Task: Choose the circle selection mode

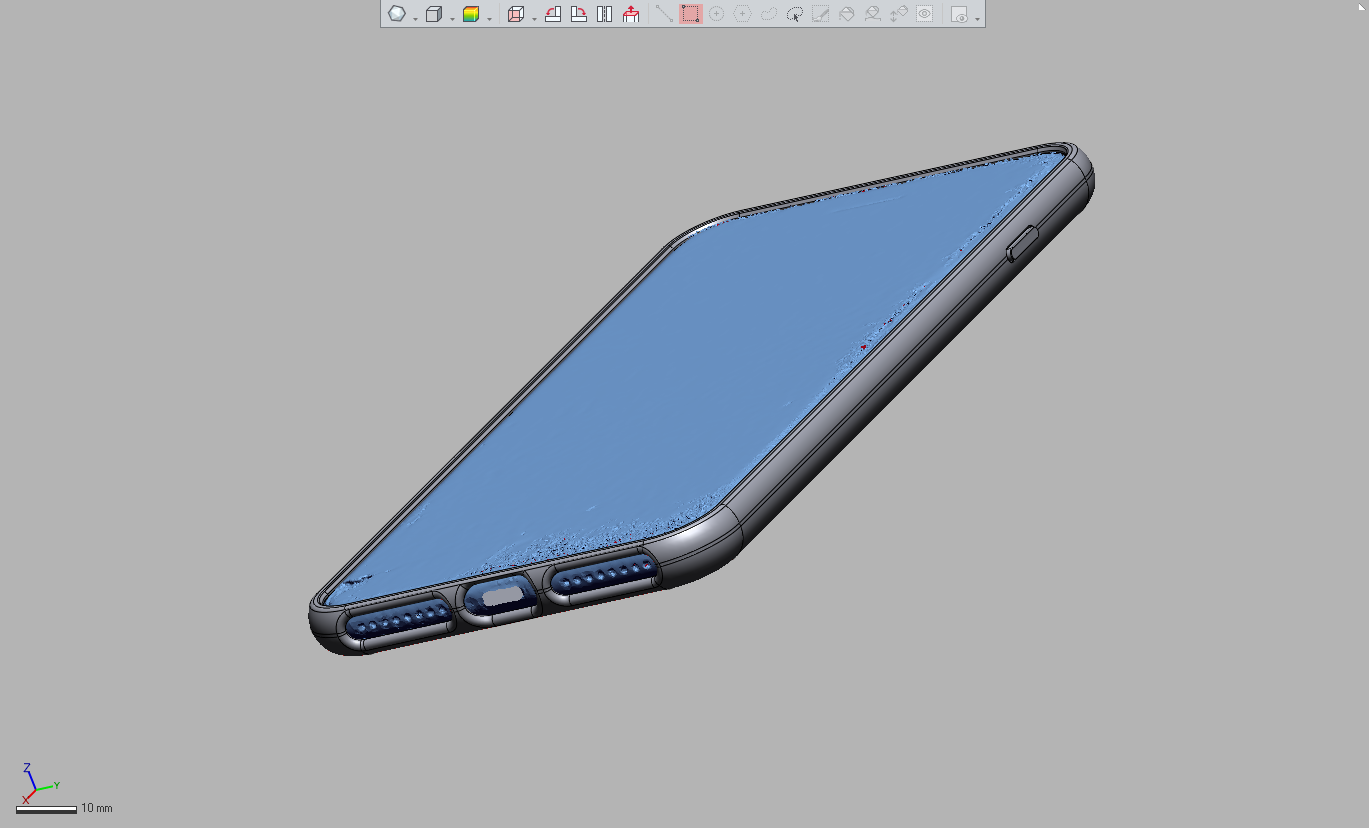Action: [716, 14]
